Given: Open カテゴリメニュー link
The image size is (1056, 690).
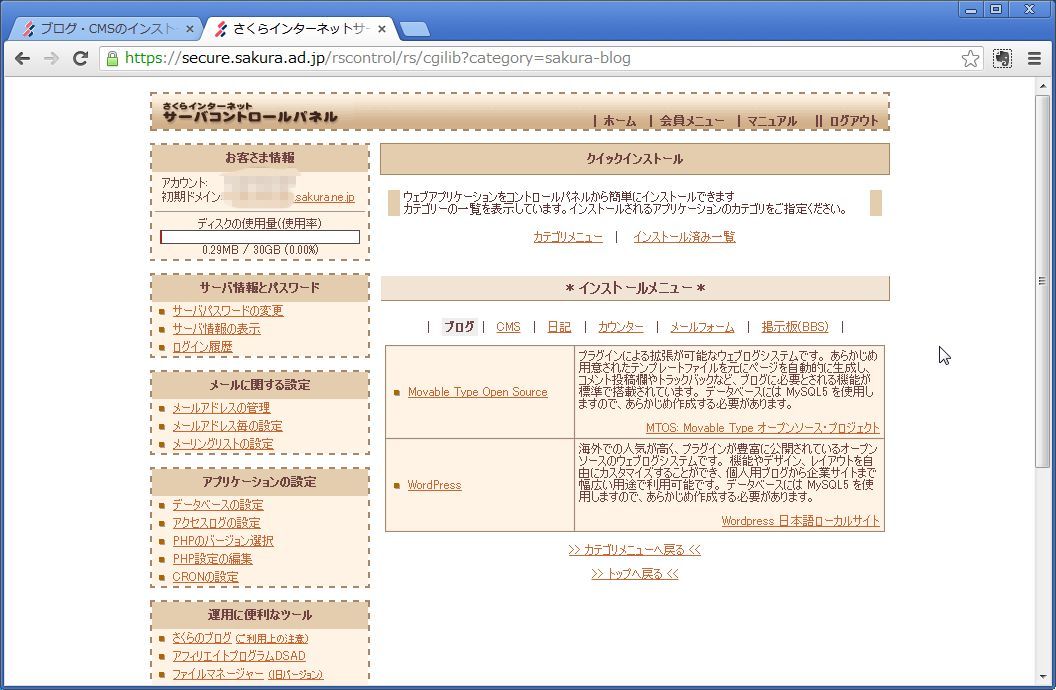Looking at the screenshot, I should (568, 237).
